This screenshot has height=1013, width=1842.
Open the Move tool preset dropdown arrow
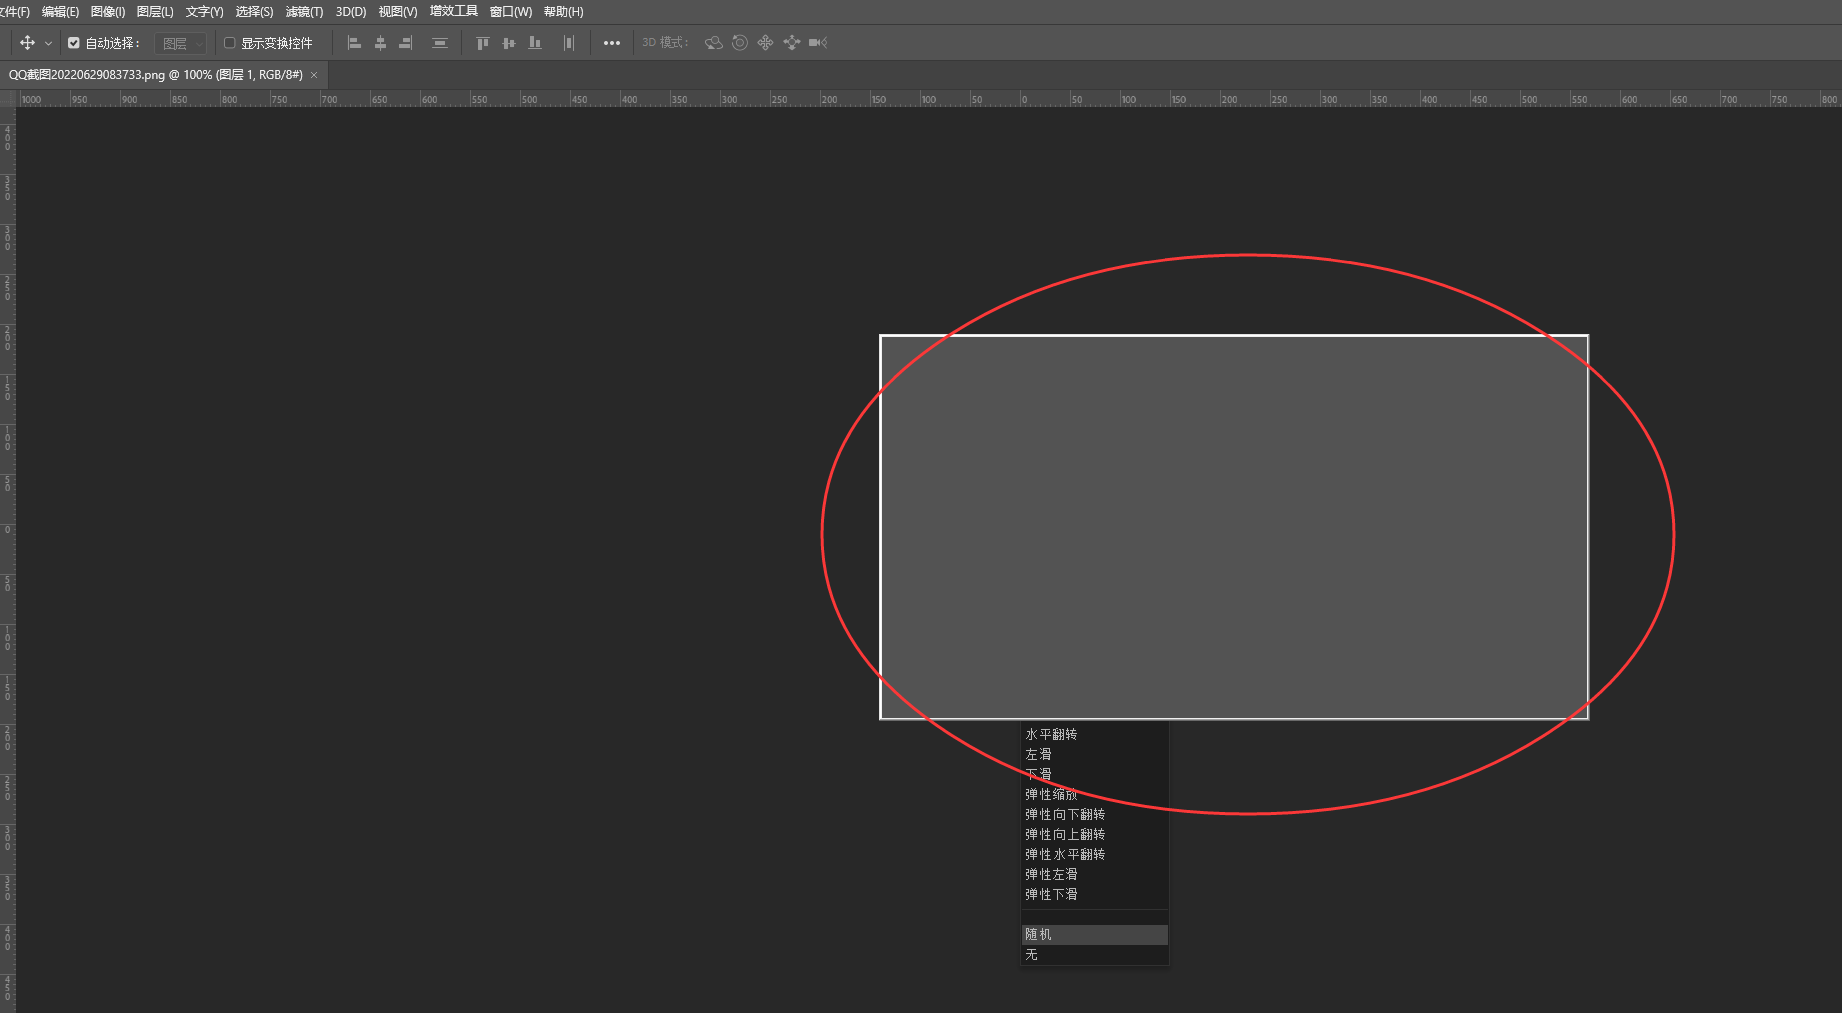(x=48, y=44)
